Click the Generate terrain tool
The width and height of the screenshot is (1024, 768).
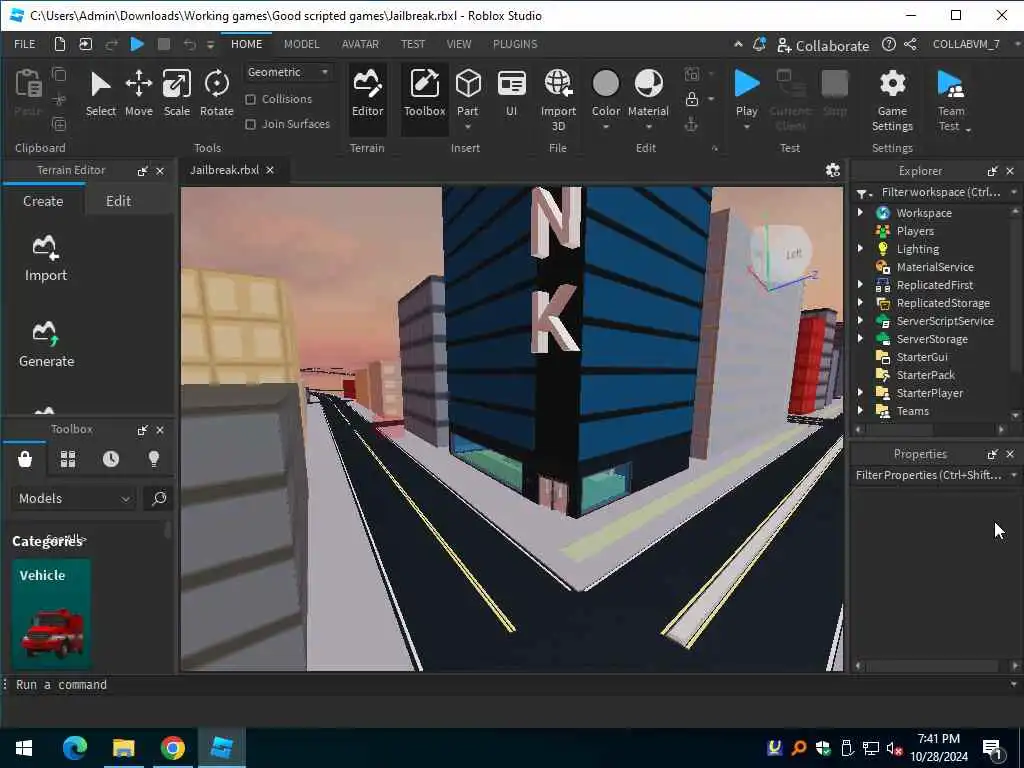click(x=46, y=345)
